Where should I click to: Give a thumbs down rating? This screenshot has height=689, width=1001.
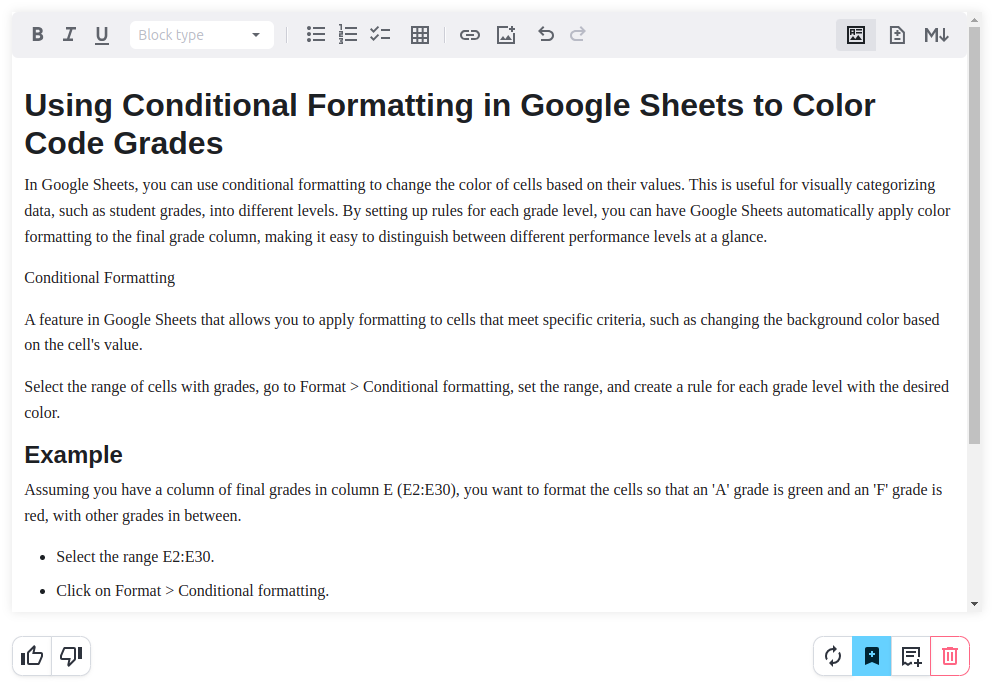point(71,656)
